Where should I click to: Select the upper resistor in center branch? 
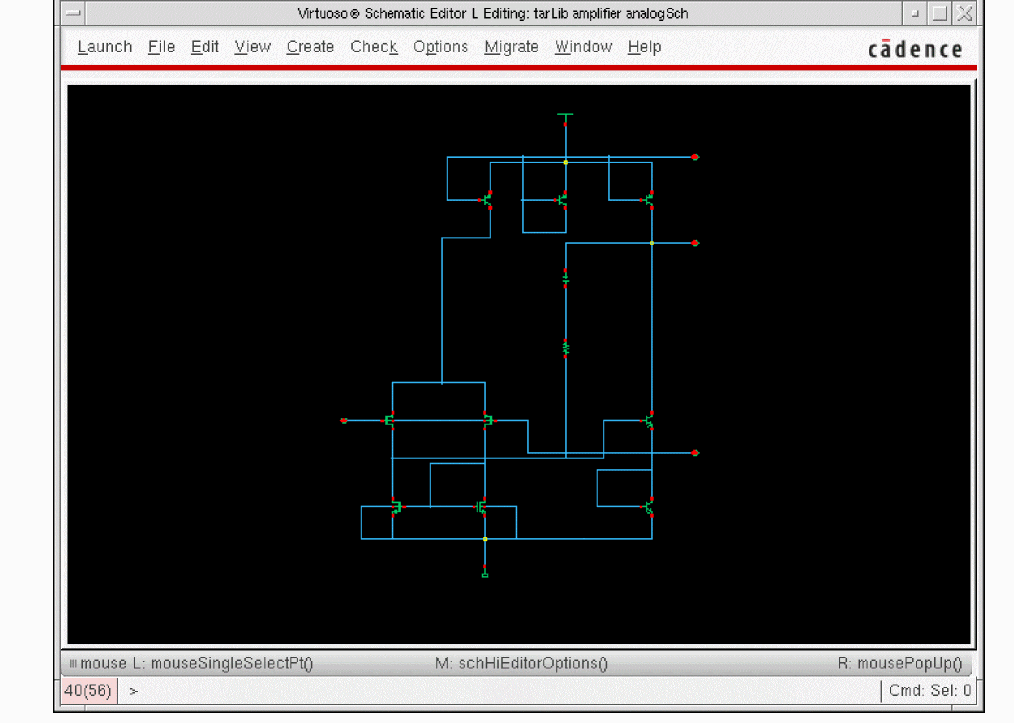click(565, 277)
